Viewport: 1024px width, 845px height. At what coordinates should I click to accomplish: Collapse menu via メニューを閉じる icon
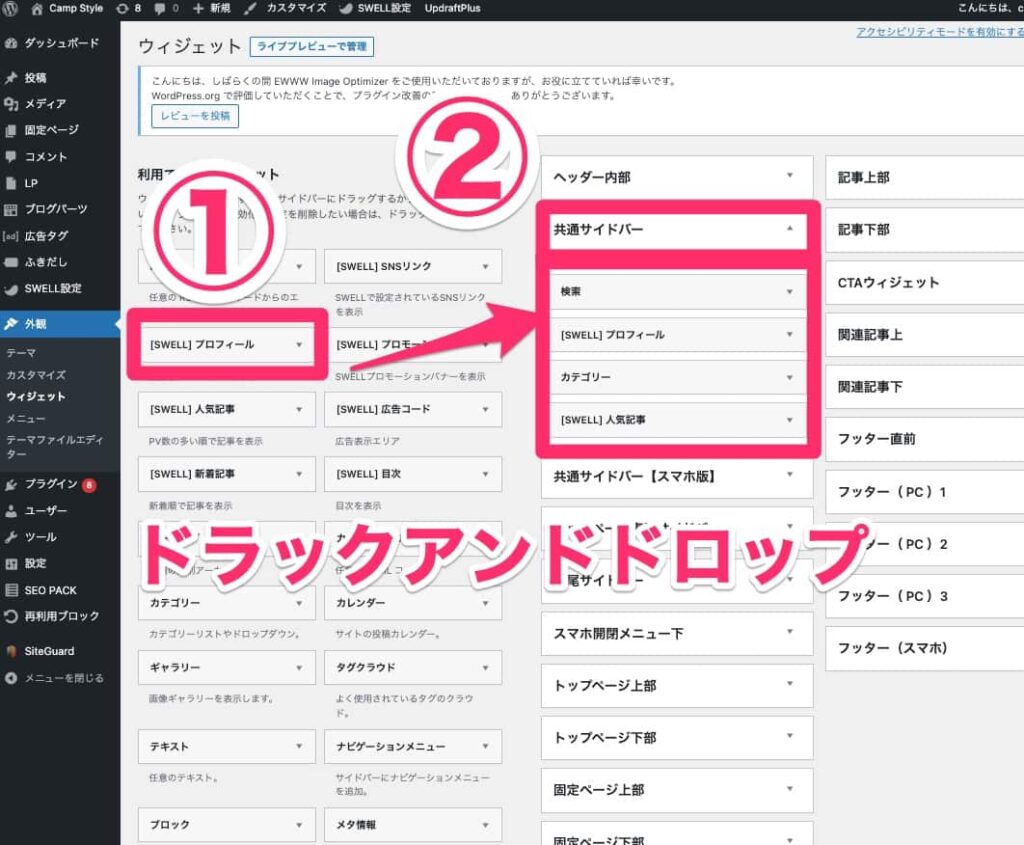click(x=11, y=678)
